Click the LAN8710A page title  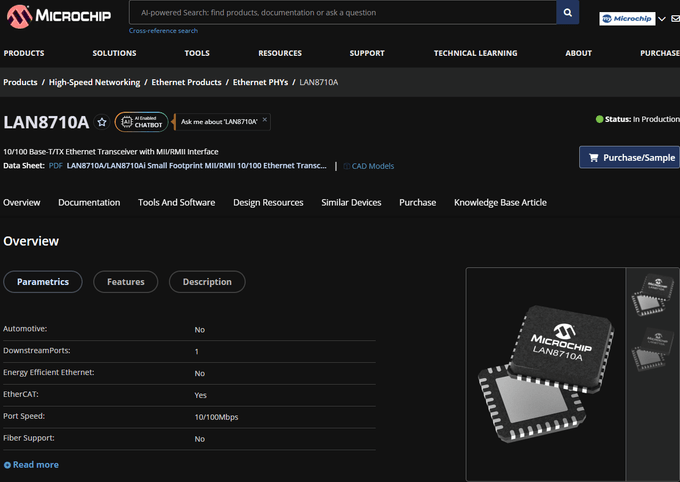pyautogui.click(x=46, y=122)
